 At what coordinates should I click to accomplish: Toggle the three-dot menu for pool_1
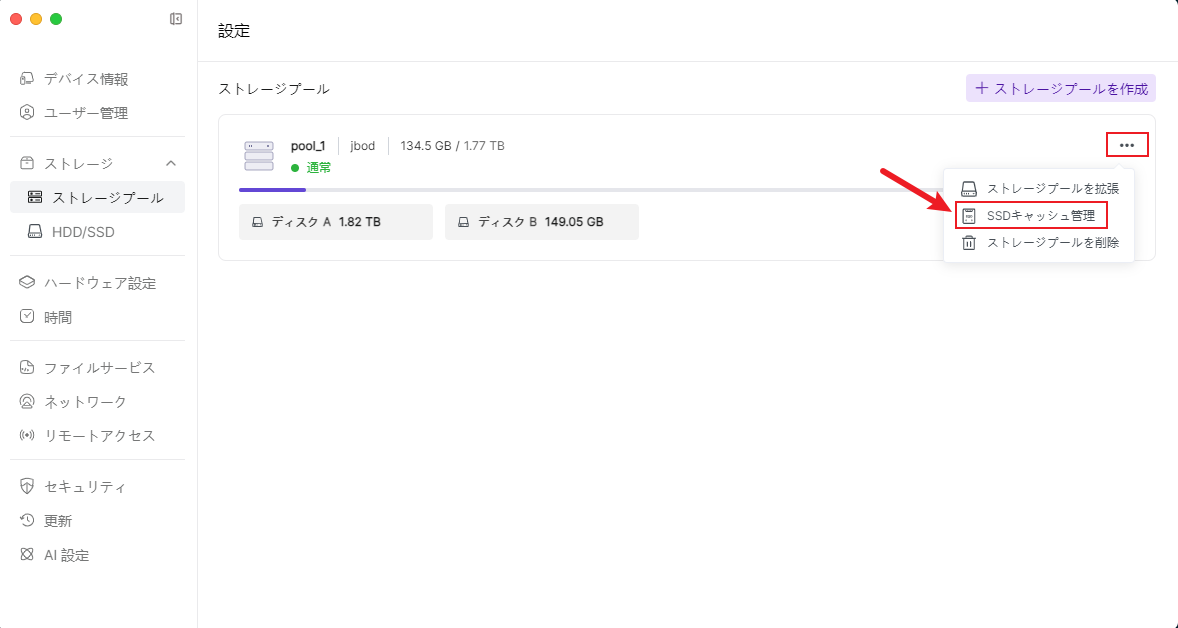point(1127,145)
